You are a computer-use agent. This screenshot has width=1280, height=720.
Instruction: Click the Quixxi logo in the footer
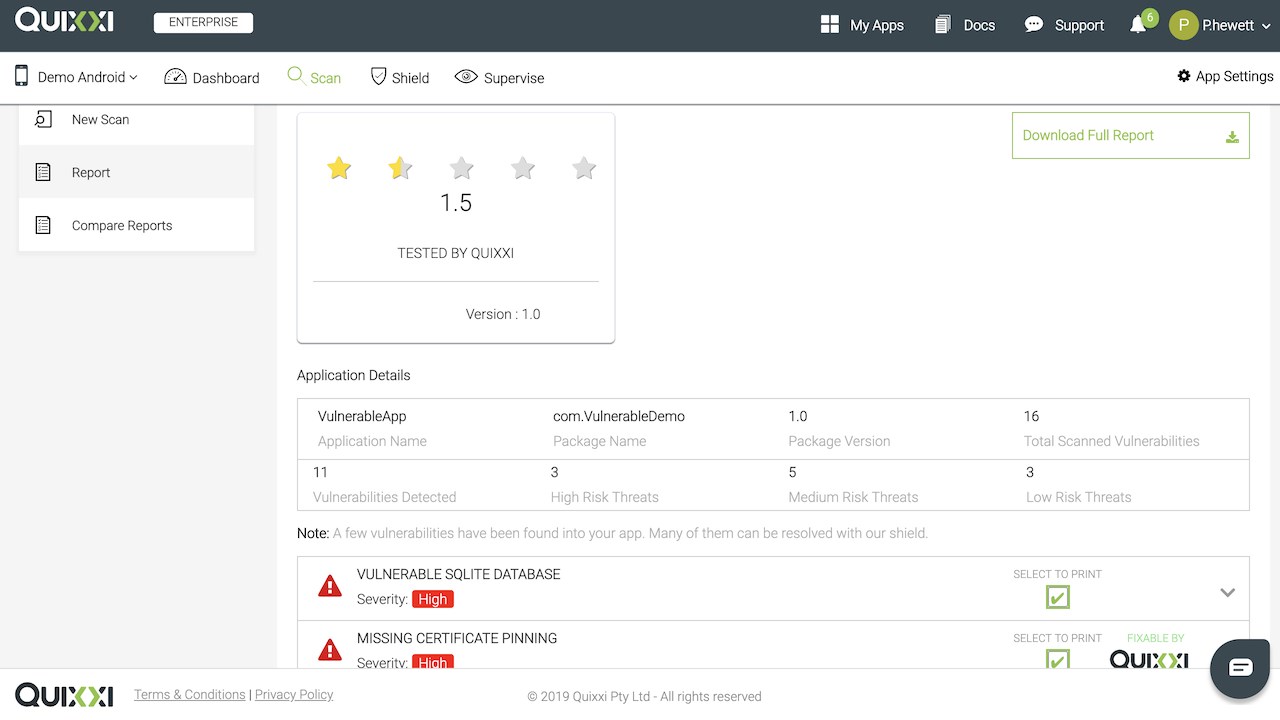click(x=64, y=695)
